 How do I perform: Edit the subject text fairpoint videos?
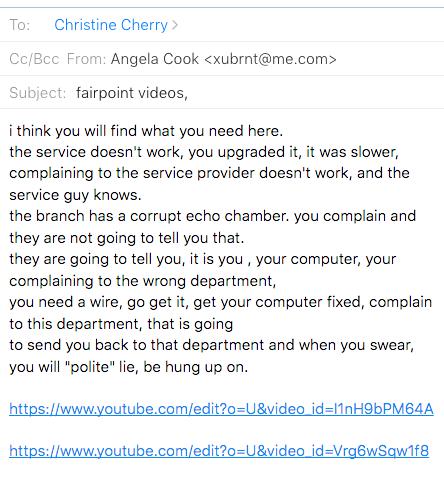[132, 93]
